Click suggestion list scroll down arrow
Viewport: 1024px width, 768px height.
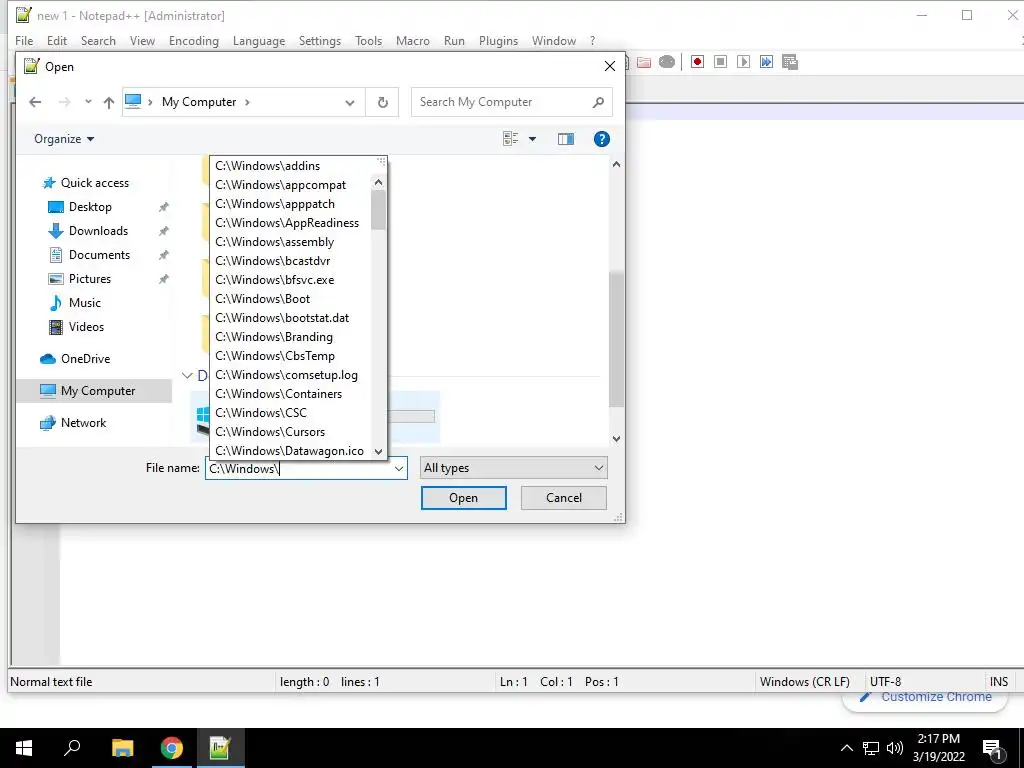[378, 451]
